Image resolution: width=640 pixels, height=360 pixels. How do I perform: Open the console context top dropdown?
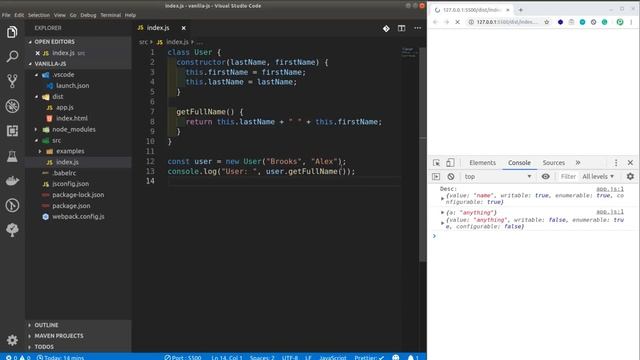498,177
